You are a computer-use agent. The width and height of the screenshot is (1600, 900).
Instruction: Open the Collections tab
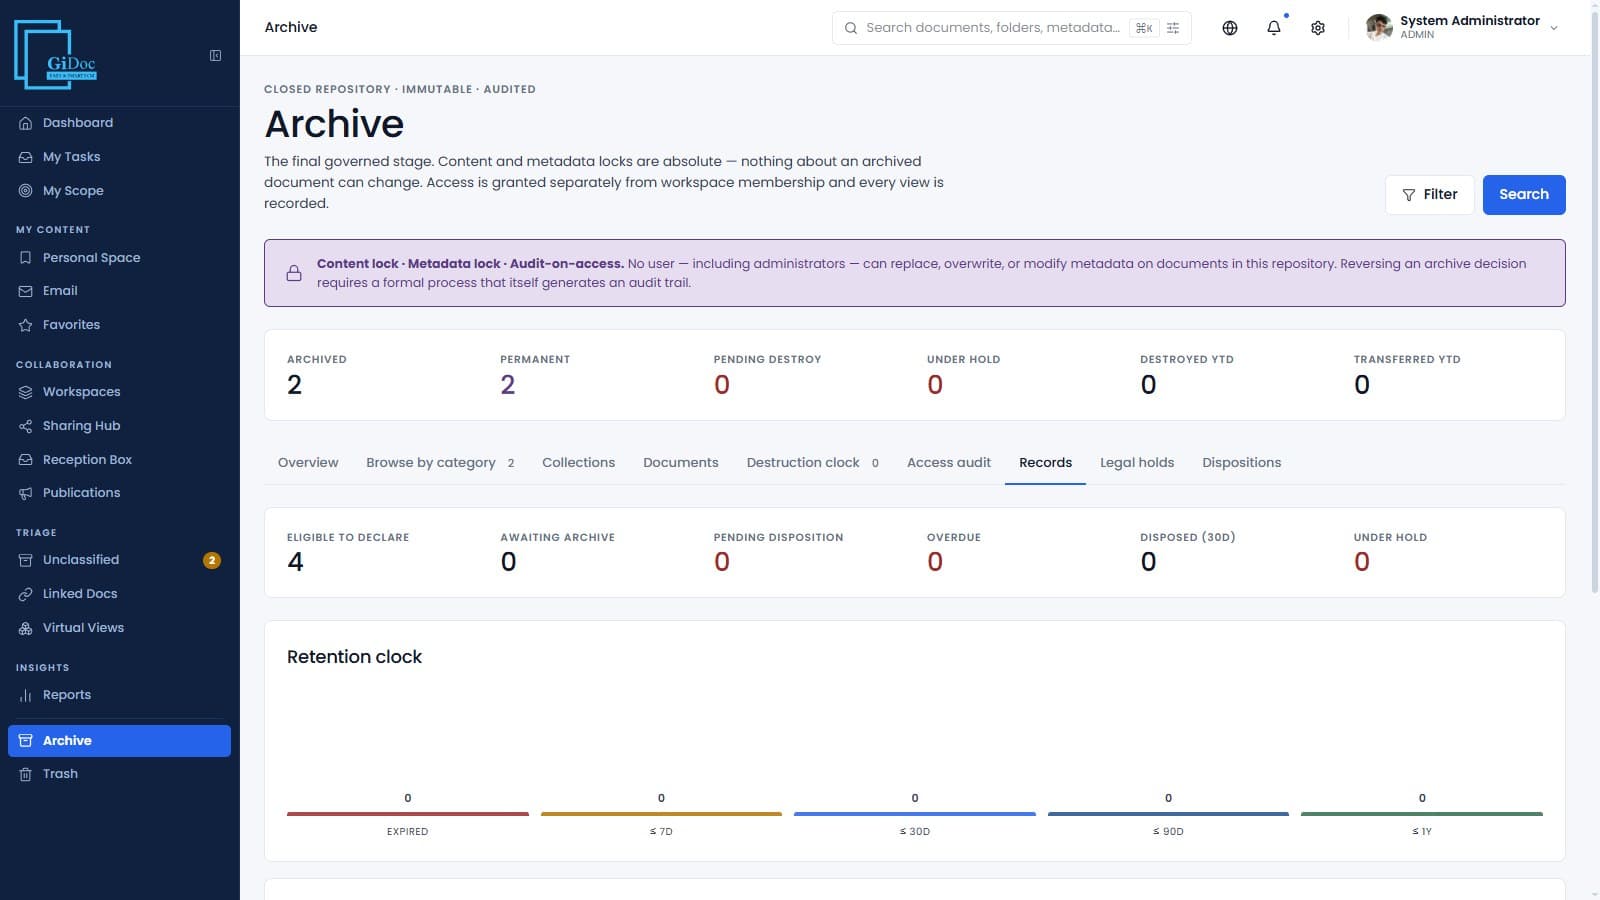point(578,463)
